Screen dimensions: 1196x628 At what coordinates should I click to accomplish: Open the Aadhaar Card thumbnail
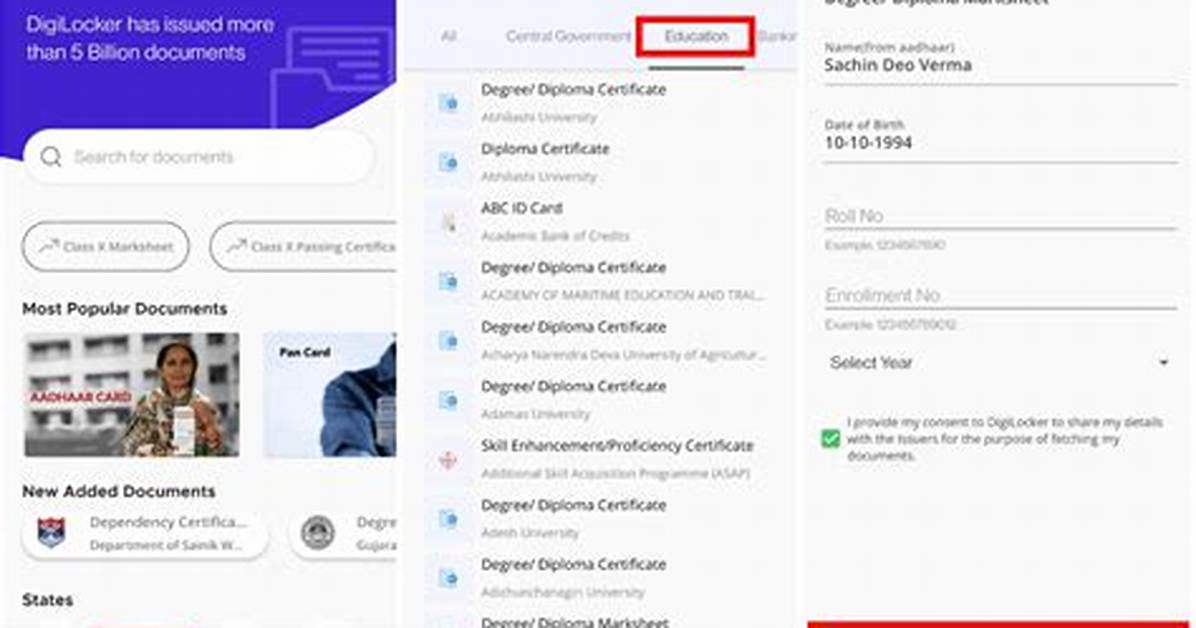[x=132, y=395]
